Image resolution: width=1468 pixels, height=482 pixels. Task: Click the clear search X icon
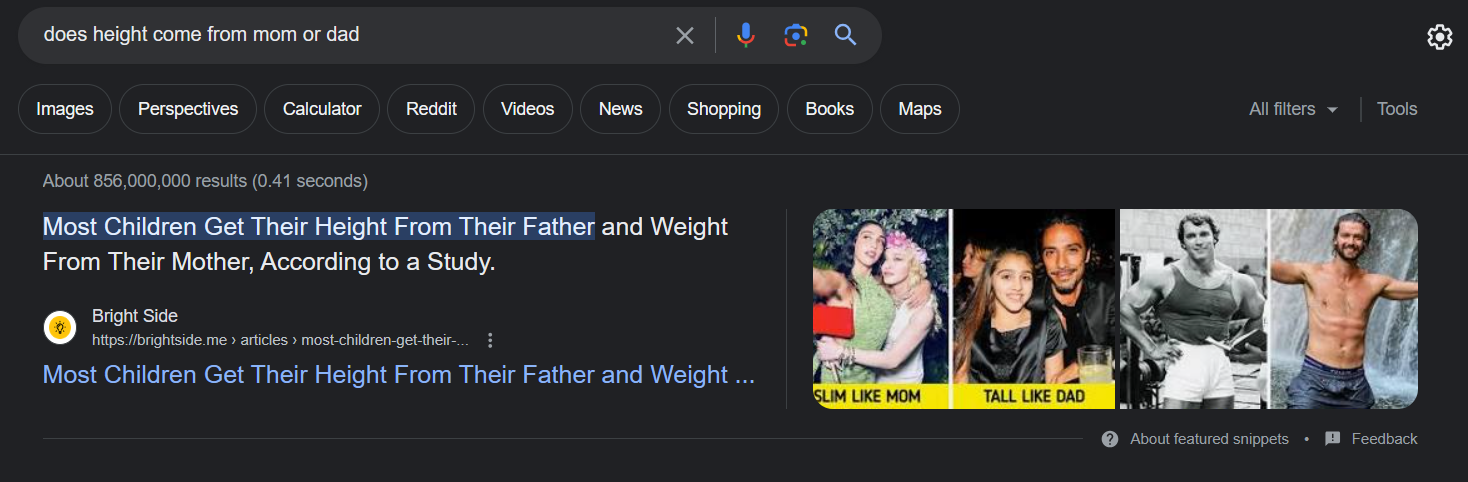tap(684, 36)
